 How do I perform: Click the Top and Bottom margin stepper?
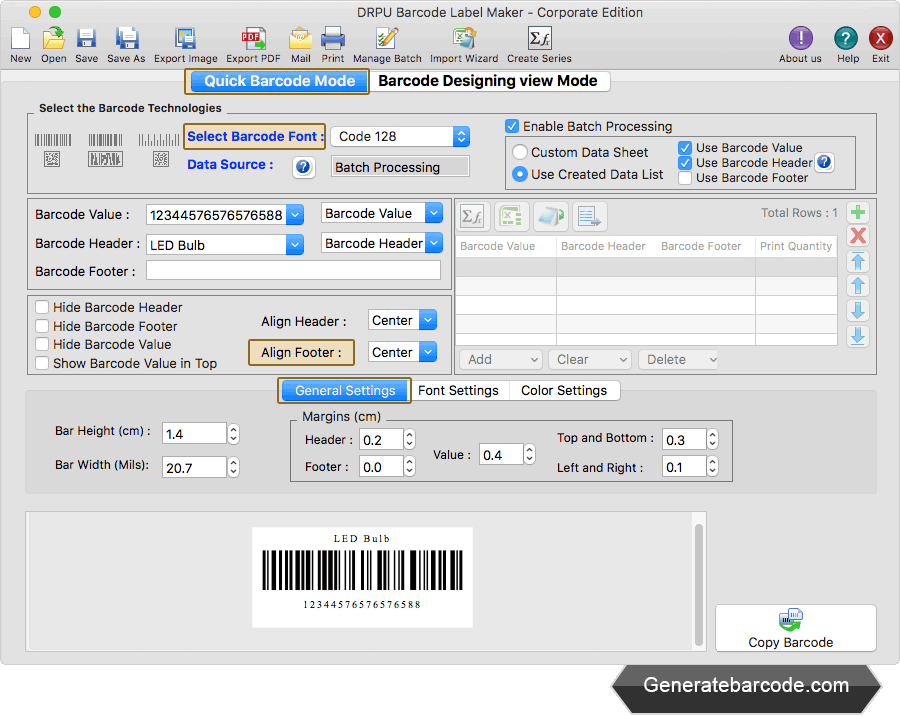click(712, 440)
